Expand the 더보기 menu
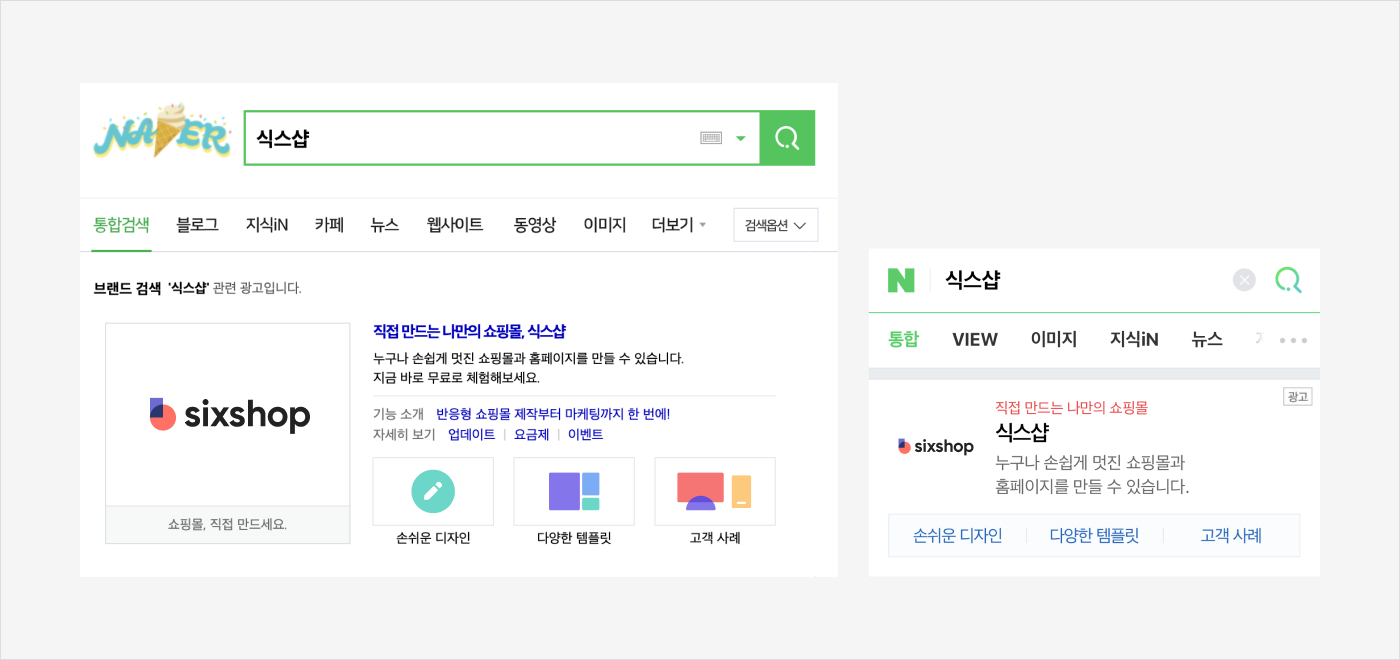Screen dimensions: 1400x660 679,225
